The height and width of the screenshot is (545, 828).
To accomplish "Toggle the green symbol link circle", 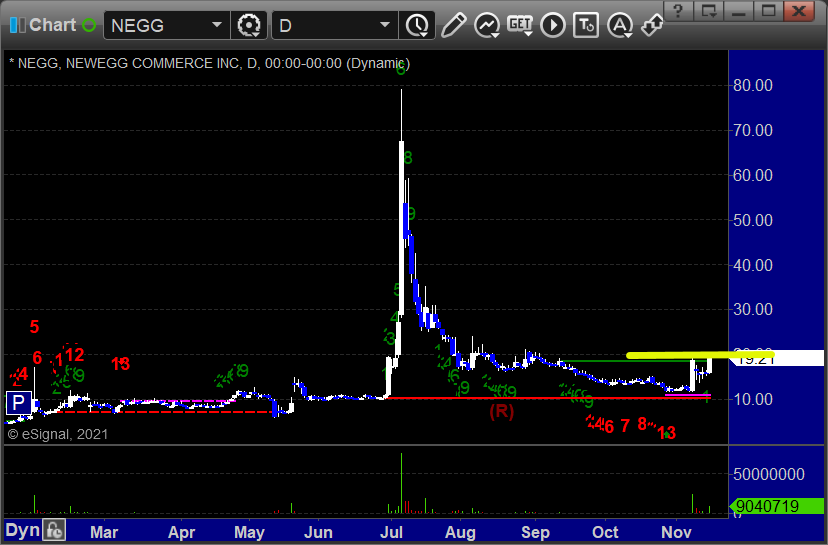I will coord(89,25).
